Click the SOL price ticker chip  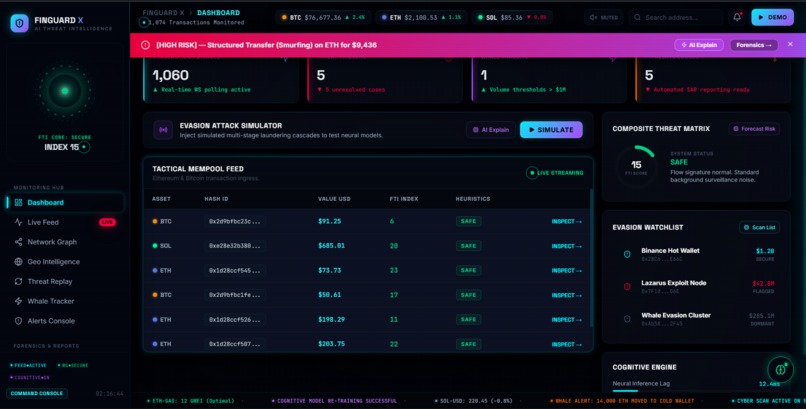click(x=511, y=17)
